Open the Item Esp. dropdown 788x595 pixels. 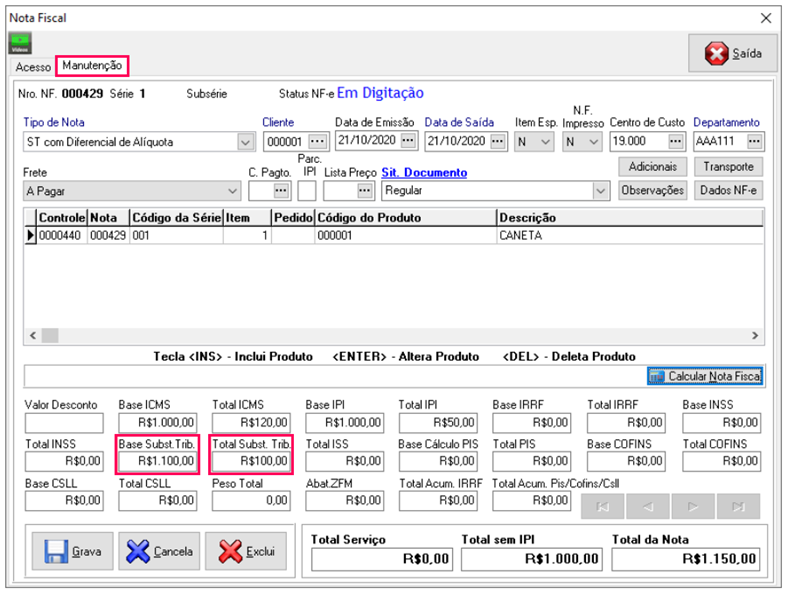545,142
